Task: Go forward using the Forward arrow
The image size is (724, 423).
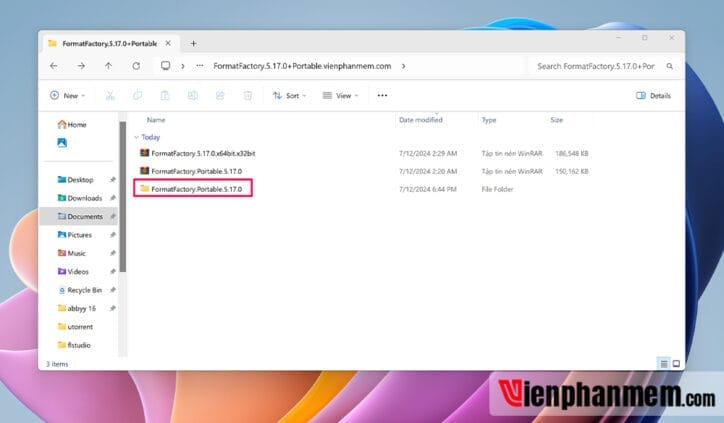Action: [x=81, y=66]
